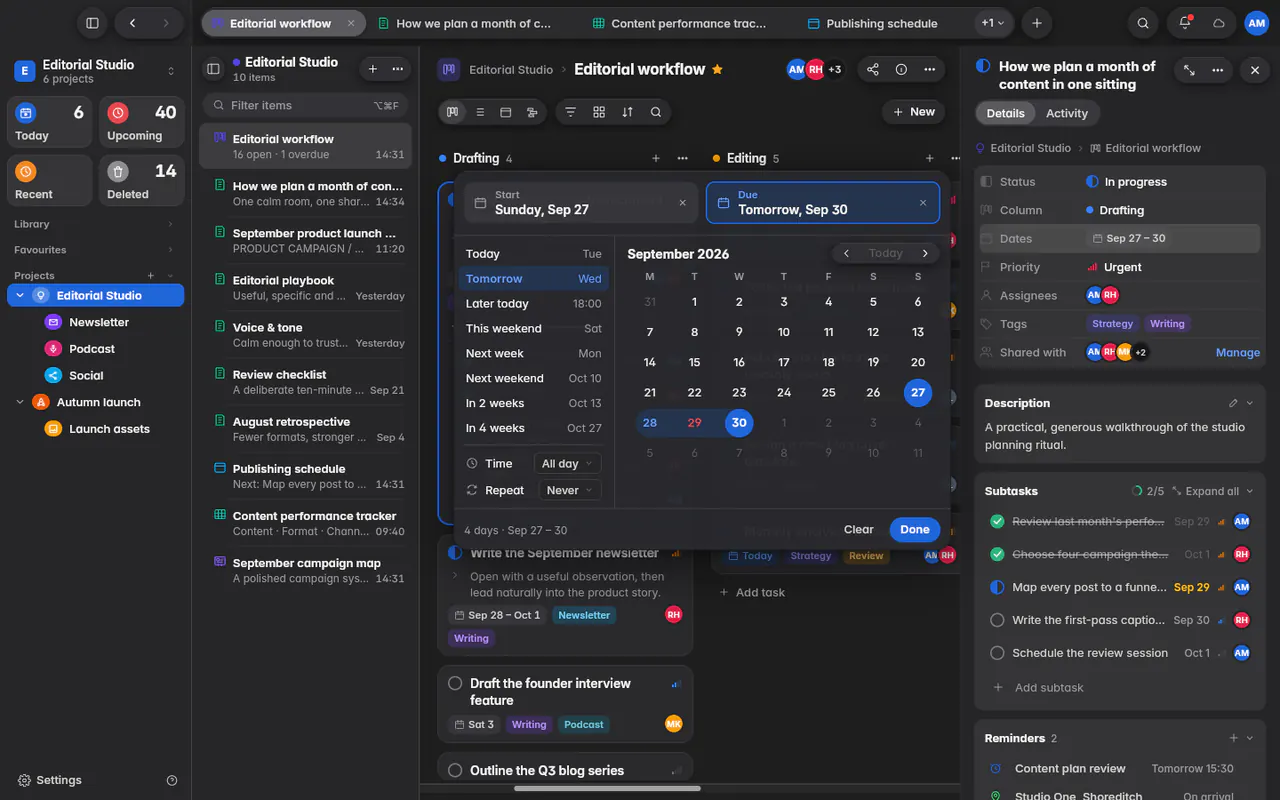Mark 'Draft the founder interview feature' complete
The image size is (1280, 800).
coord(455,683)
